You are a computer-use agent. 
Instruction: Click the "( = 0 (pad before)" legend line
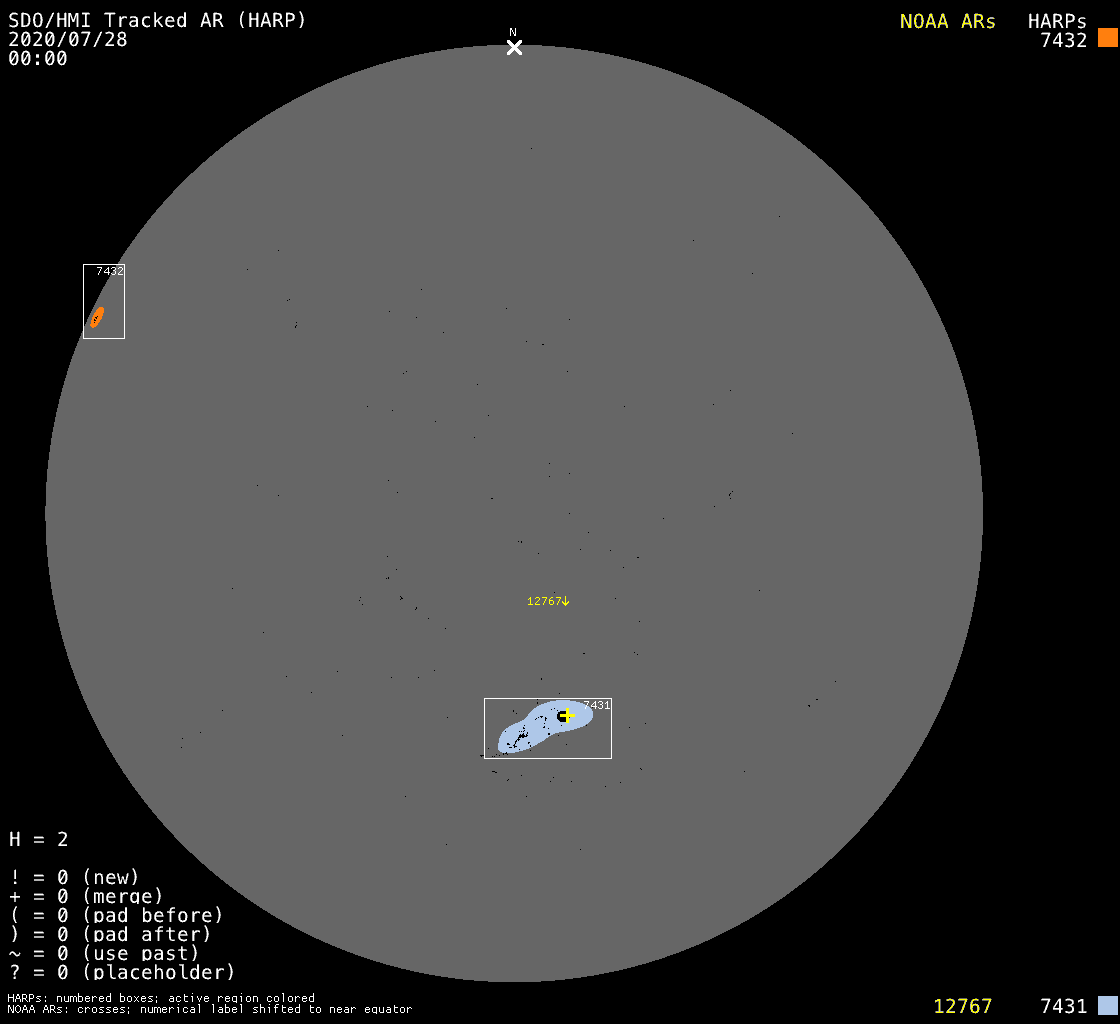pos(116,915)
